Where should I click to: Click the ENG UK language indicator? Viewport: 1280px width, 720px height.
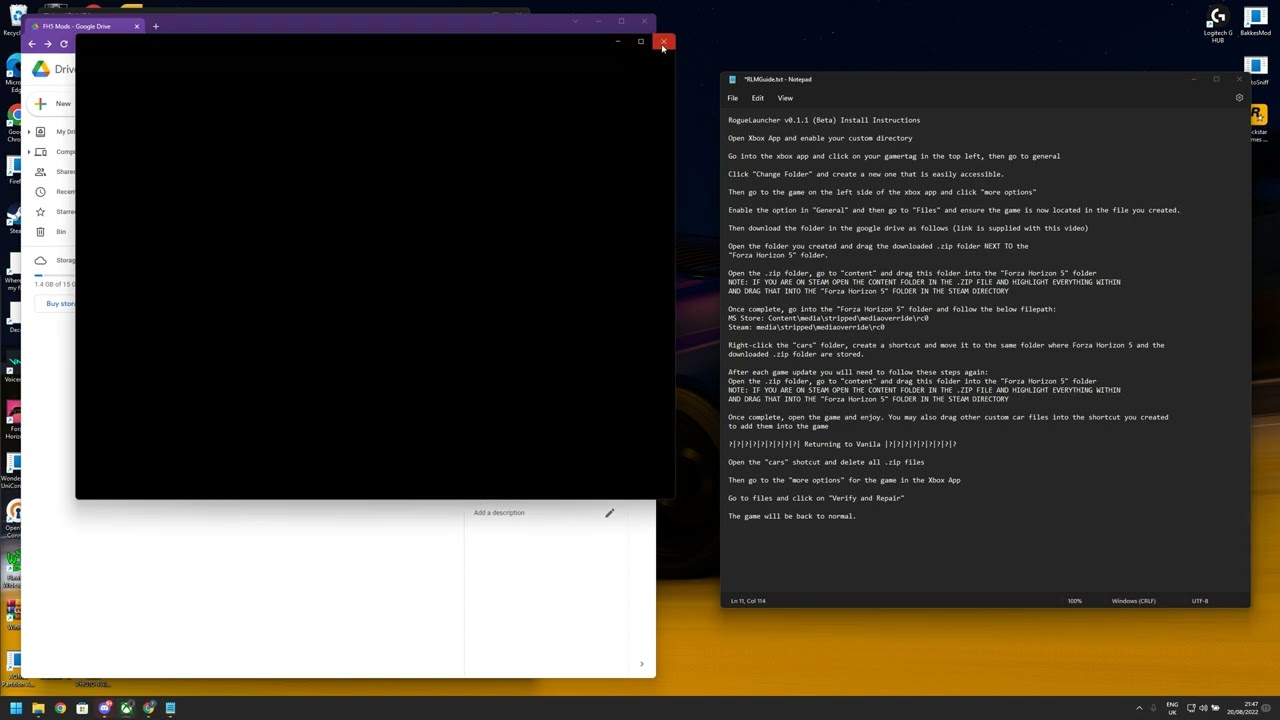pos(1172,708)
